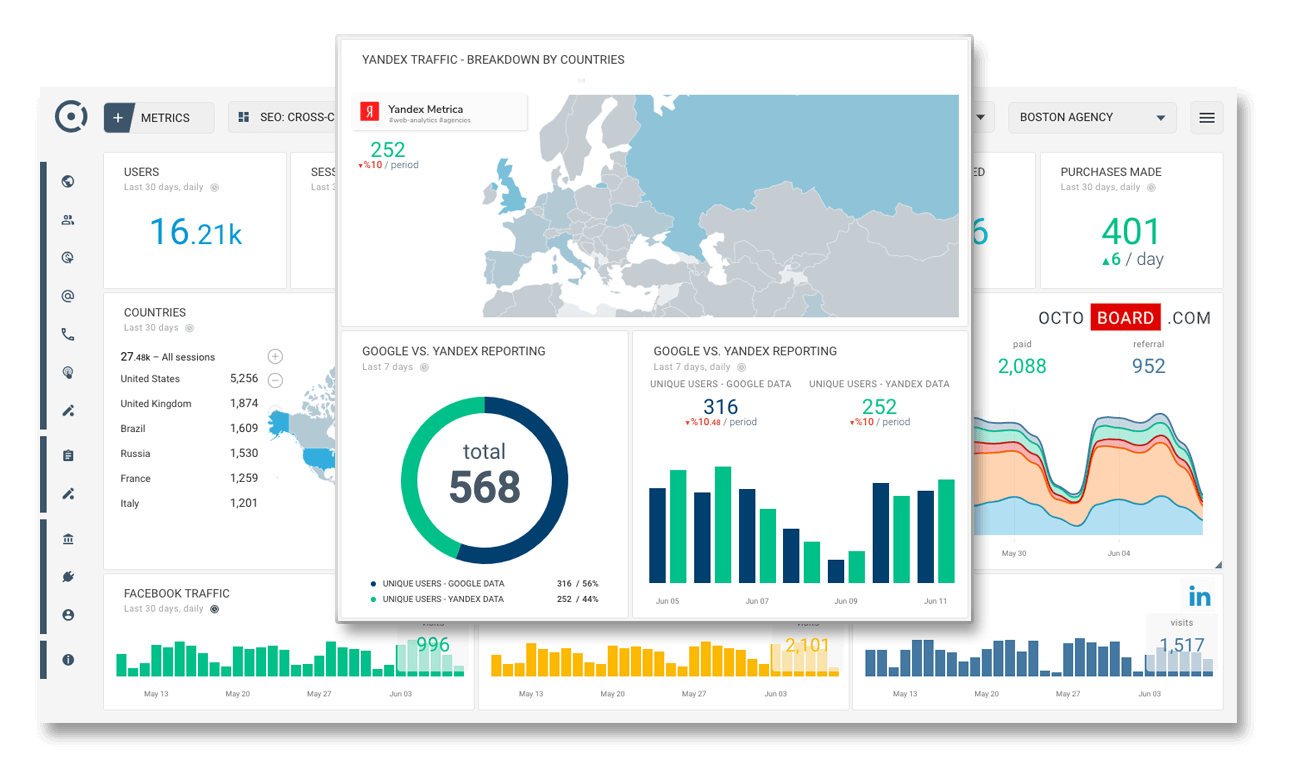Click the resize corner handle under the area chart

tap(1217, 565)
